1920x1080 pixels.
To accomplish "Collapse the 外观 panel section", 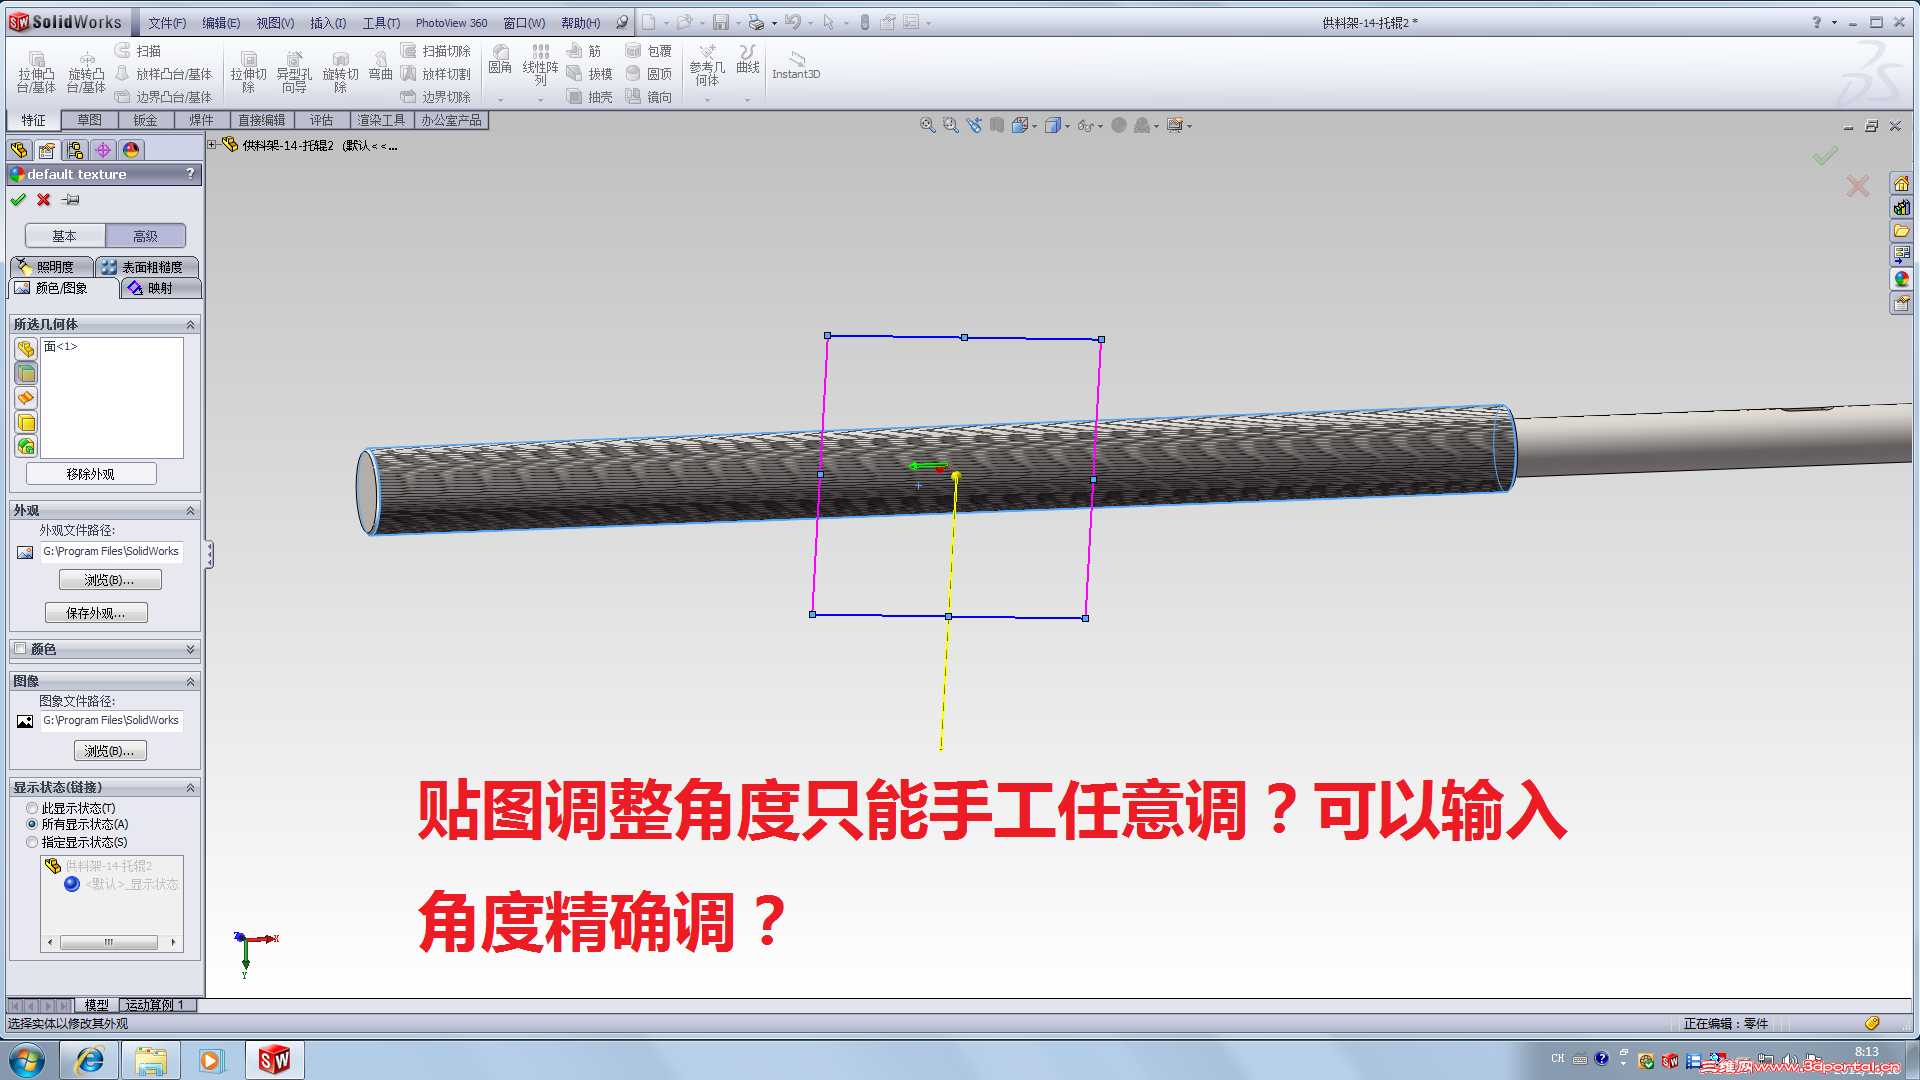I will click(x=190, y=510).
